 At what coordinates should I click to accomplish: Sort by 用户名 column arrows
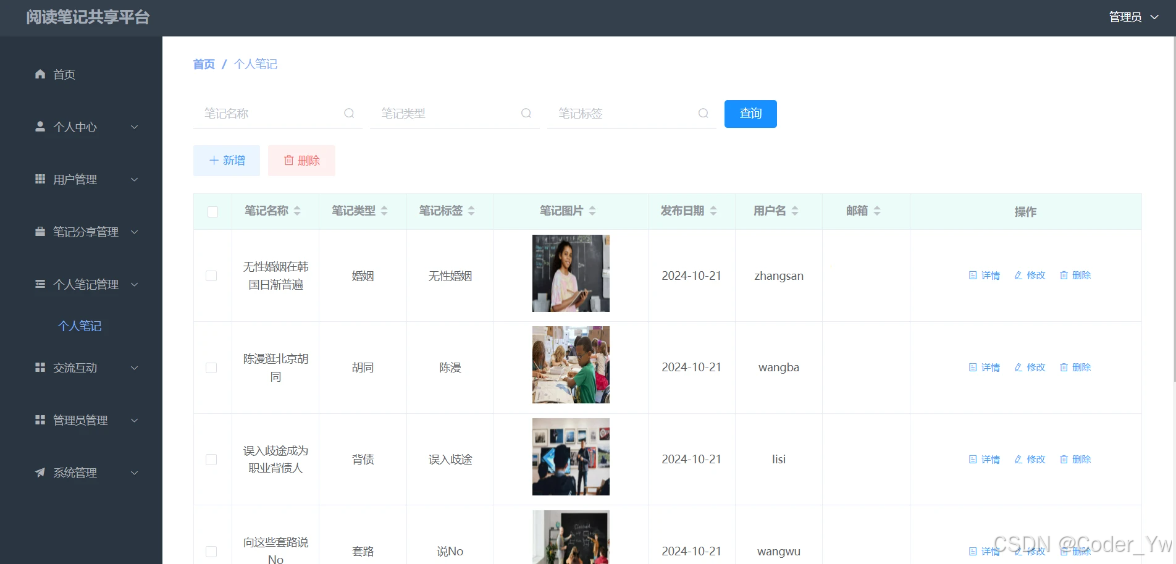[795, 212]
